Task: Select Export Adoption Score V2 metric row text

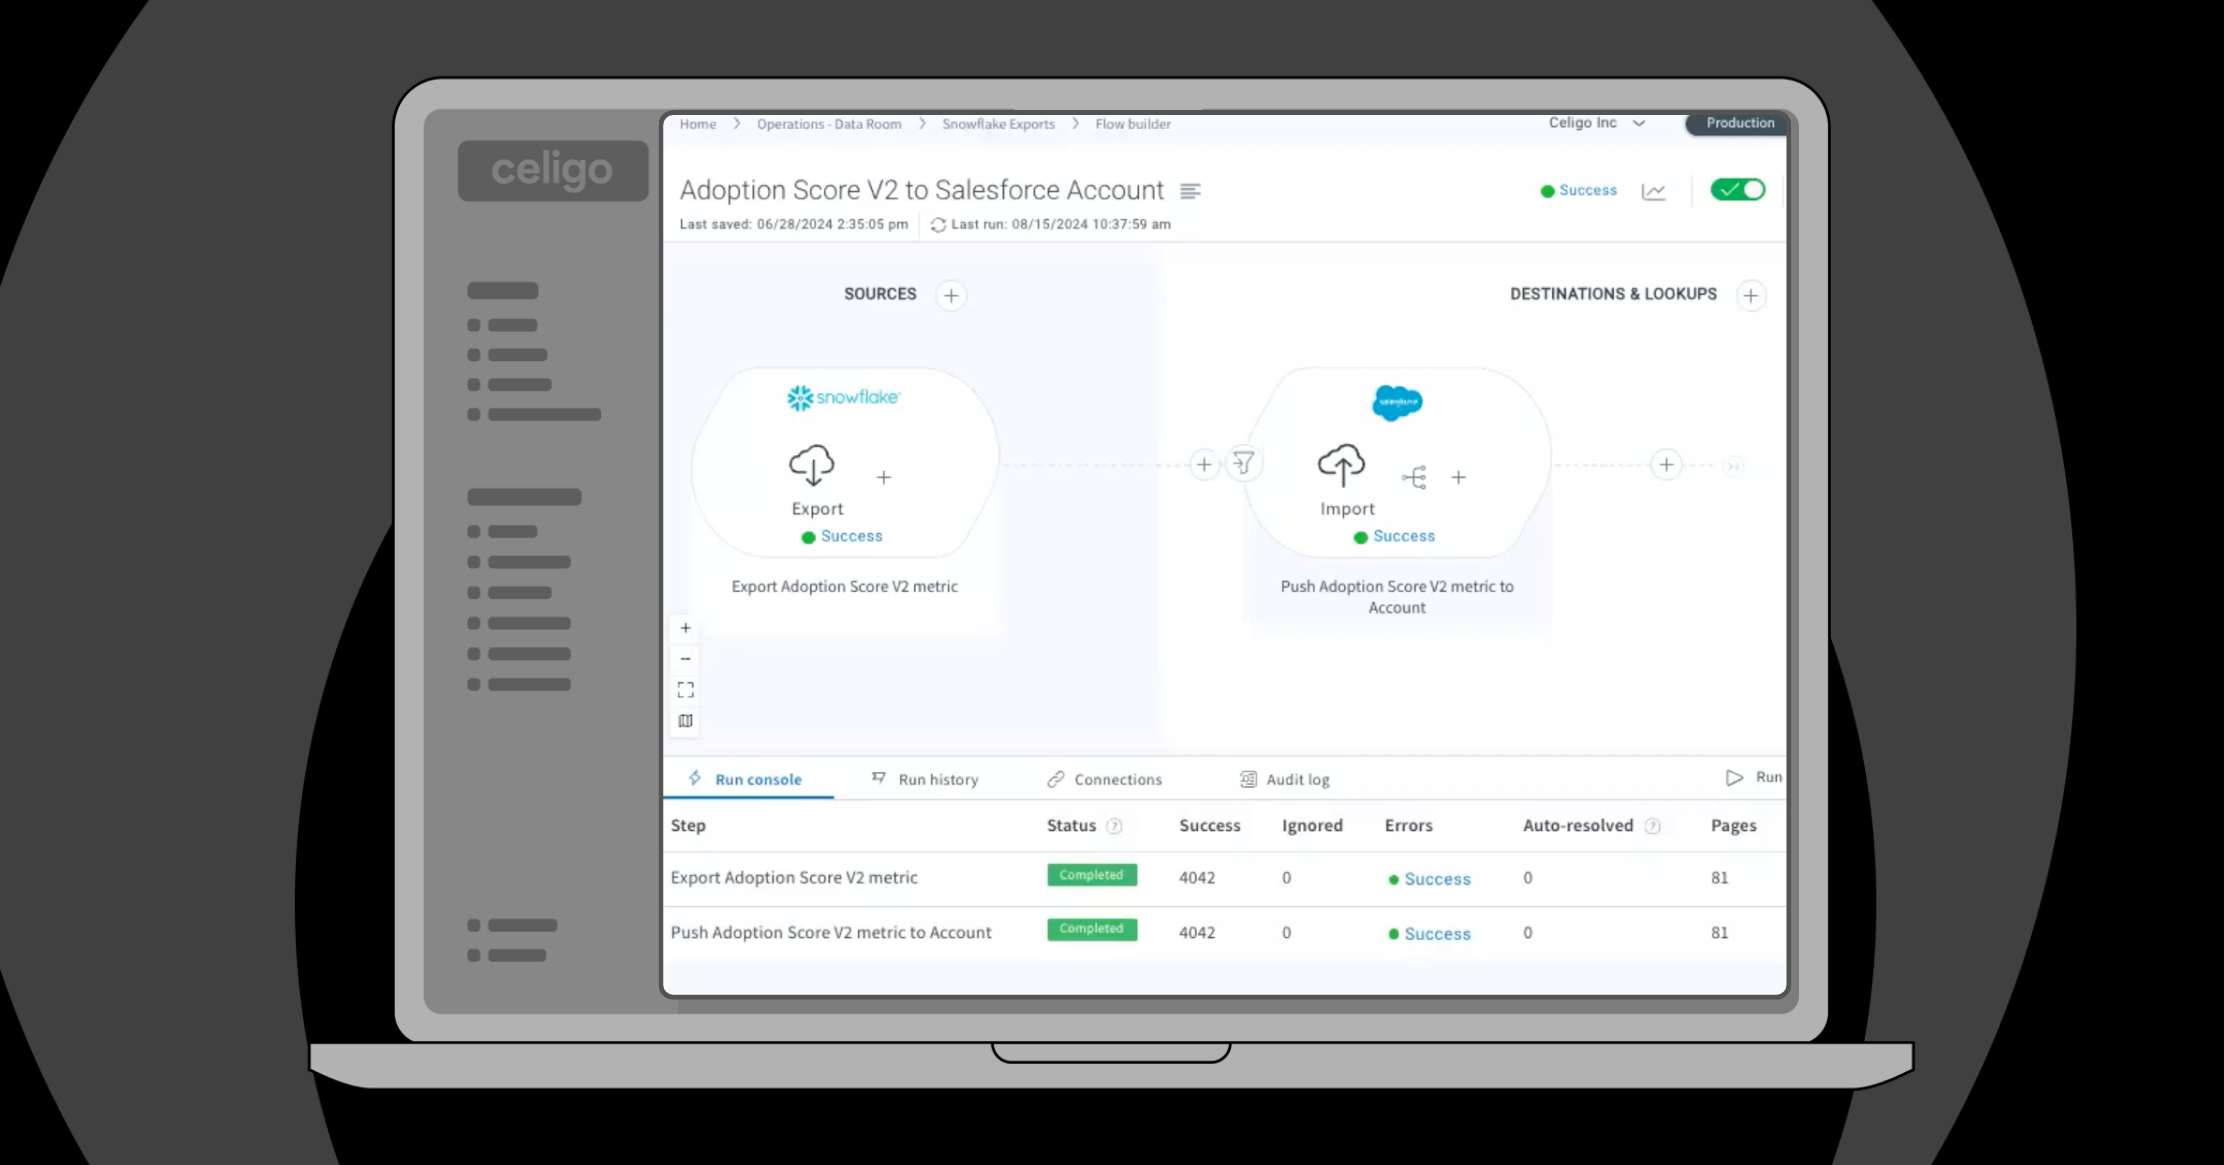Action: coord(794,878)
